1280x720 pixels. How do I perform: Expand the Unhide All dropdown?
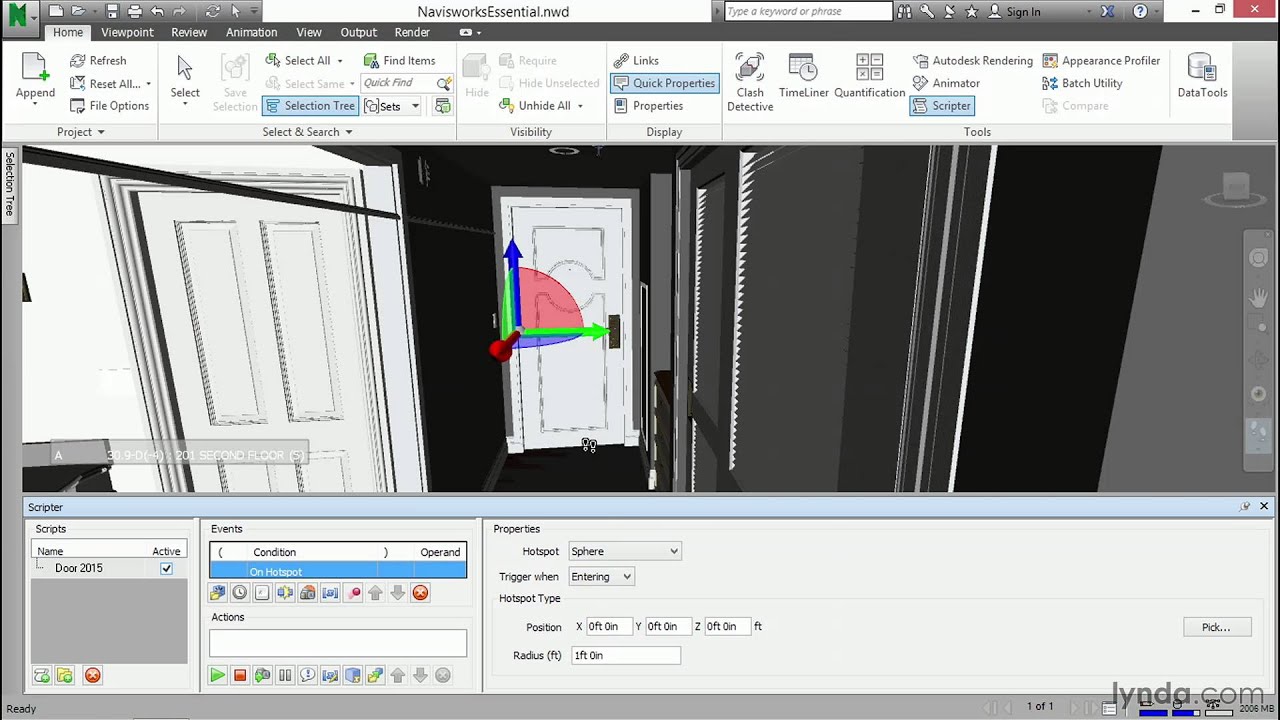coord(580,106)
